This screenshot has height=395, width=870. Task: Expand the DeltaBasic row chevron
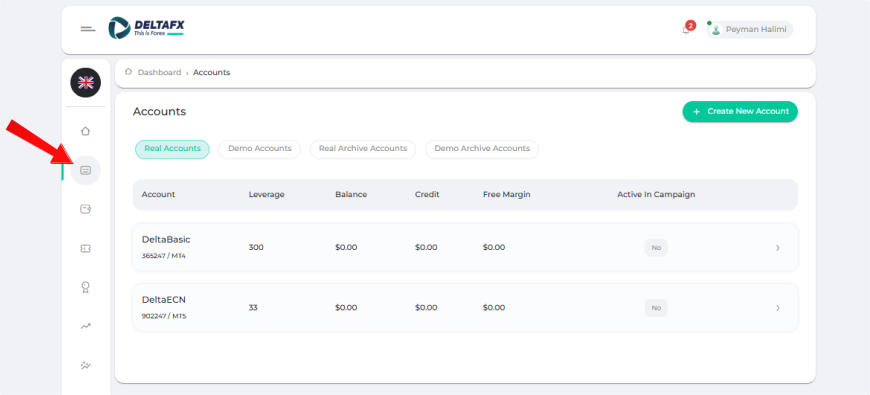point(778,247)
